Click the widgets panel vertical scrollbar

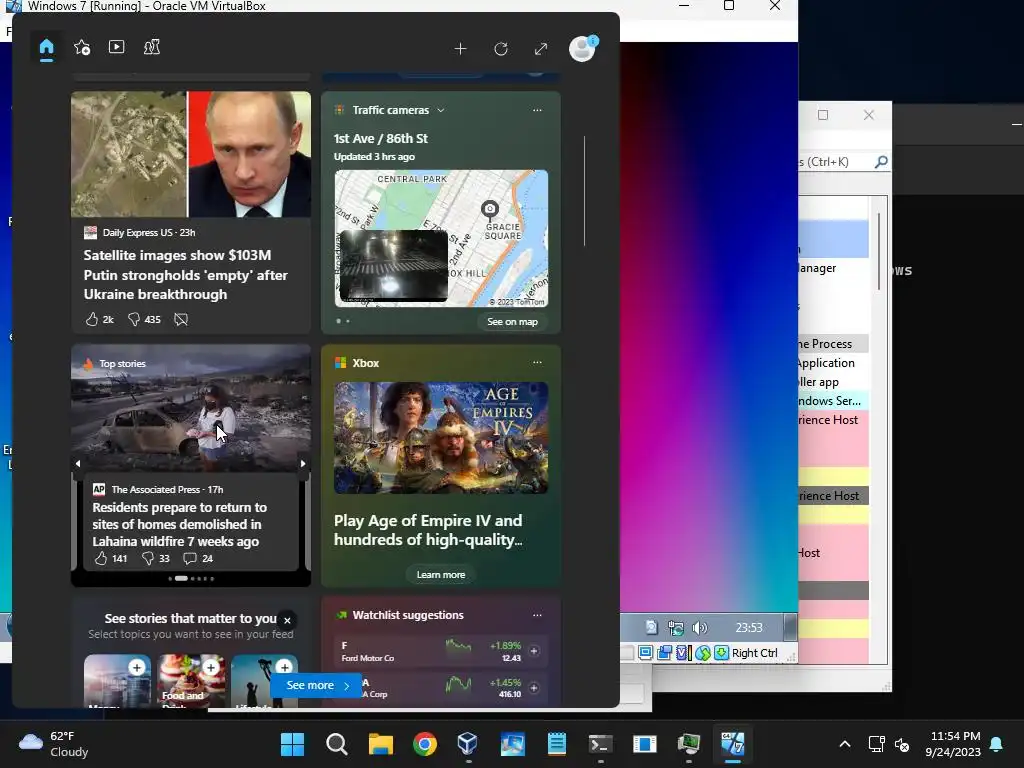(x=584, y=191)
